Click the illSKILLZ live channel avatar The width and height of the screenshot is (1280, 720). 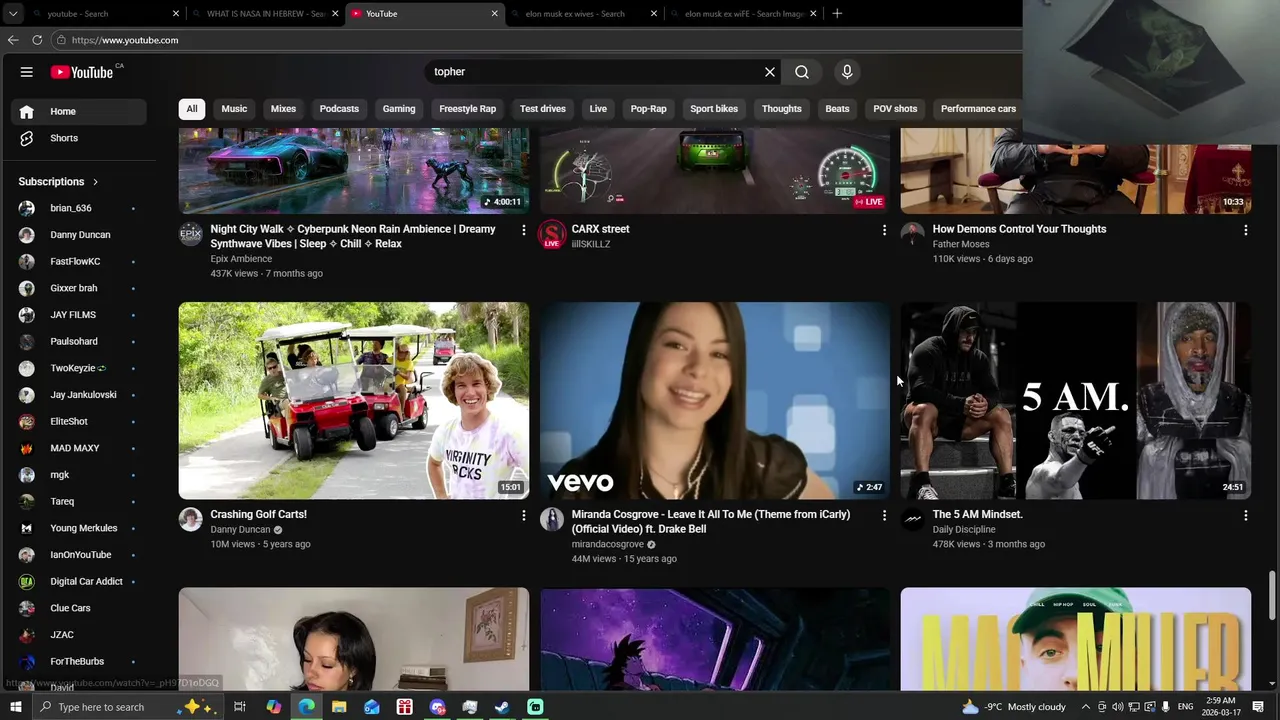[x=552, y=235]
